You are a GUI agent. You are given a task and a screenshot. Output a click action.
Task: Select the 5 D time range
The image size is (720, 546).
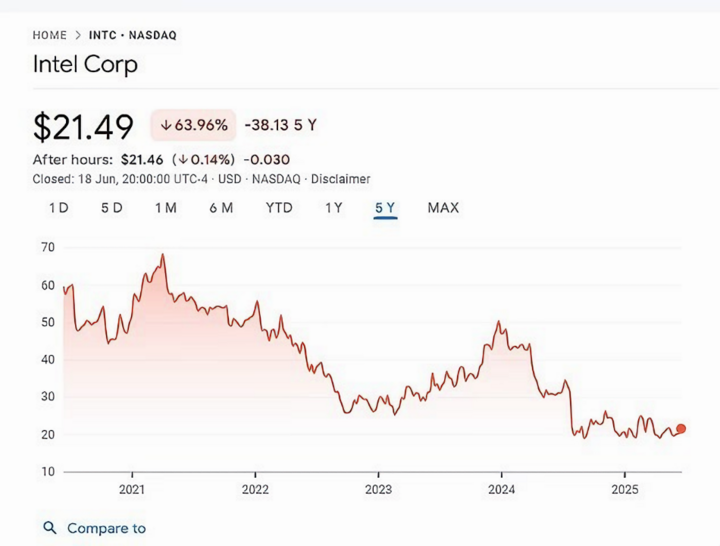[x=112, y=208]
